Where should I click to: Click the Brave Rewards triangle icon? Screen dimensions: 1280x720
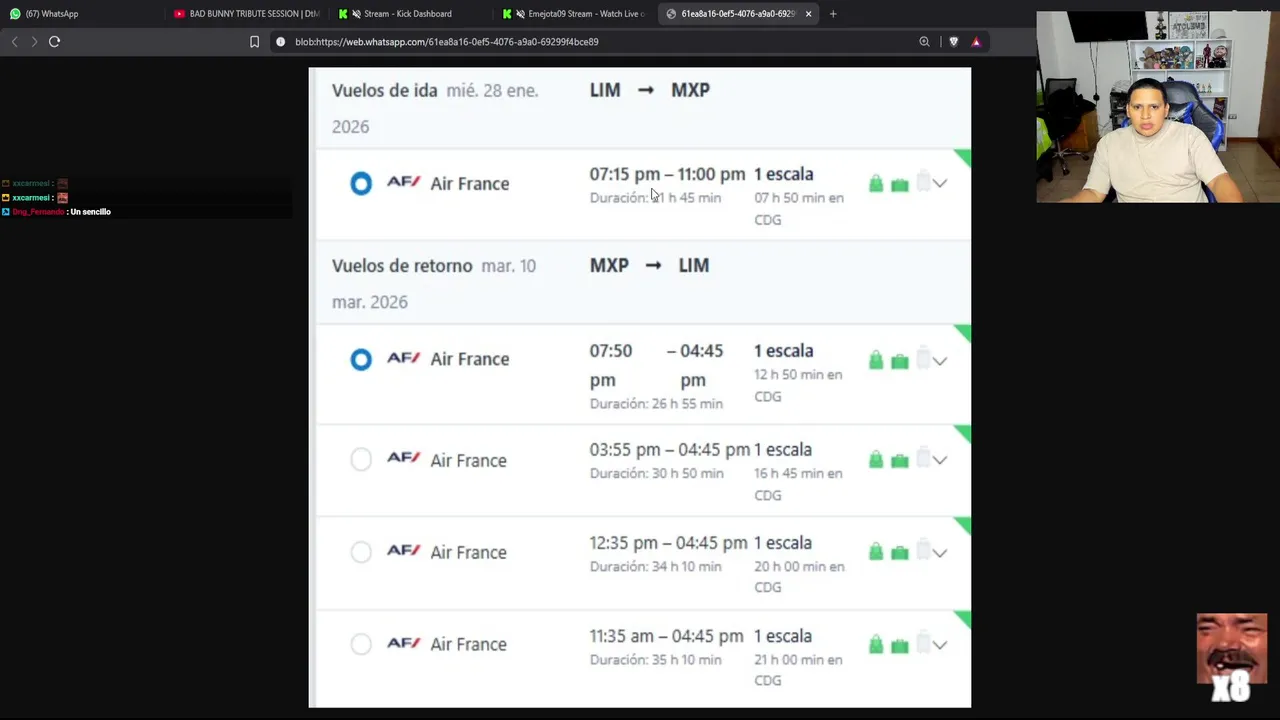[x=976, y=42]
